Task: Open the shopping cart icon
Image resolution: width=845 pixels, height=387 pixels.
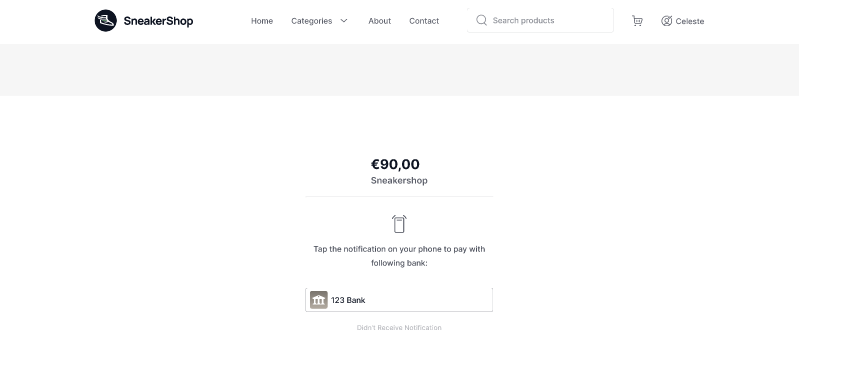Action: [637, 21]
